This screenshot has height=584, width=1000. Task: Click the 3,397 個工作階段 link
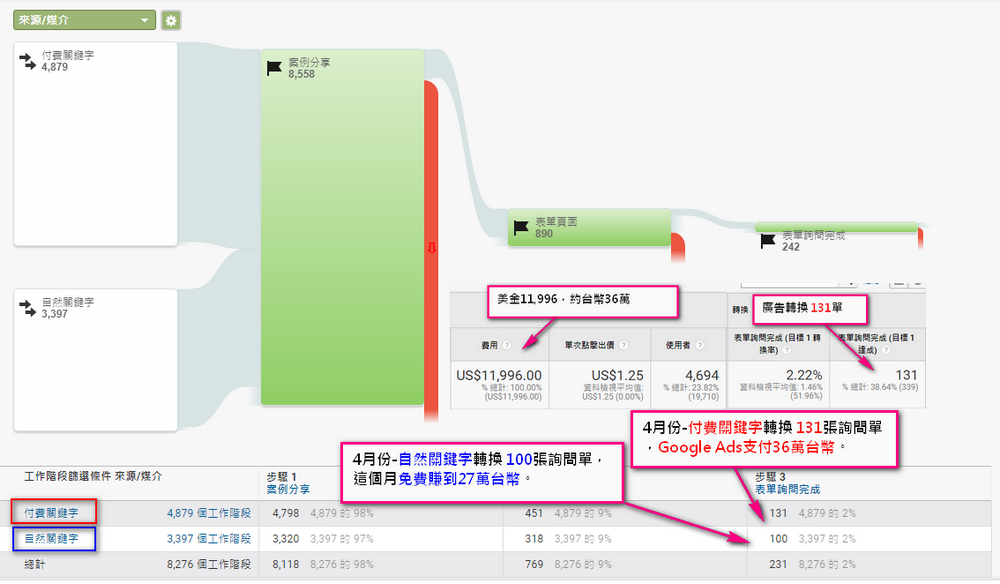[209, 539]
